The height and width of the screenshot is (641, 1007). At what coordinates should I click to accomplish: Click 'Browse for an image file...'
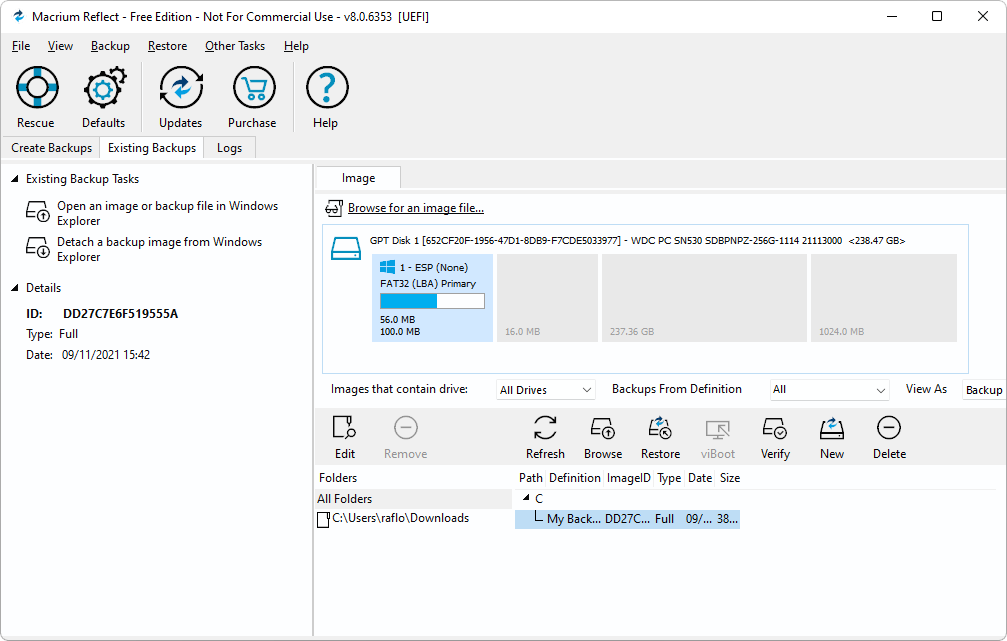pos(415,208)
